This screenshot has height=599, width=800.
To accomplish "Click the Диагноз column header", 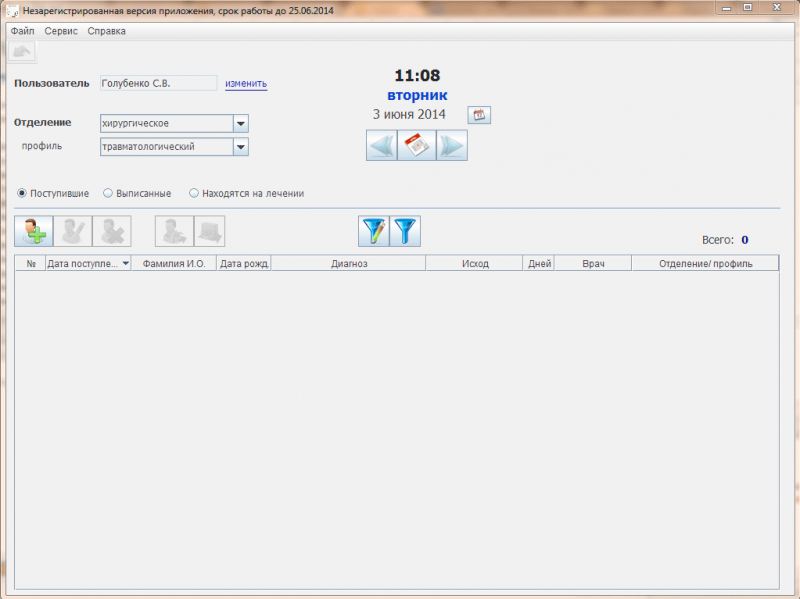I will pos(349,264).
